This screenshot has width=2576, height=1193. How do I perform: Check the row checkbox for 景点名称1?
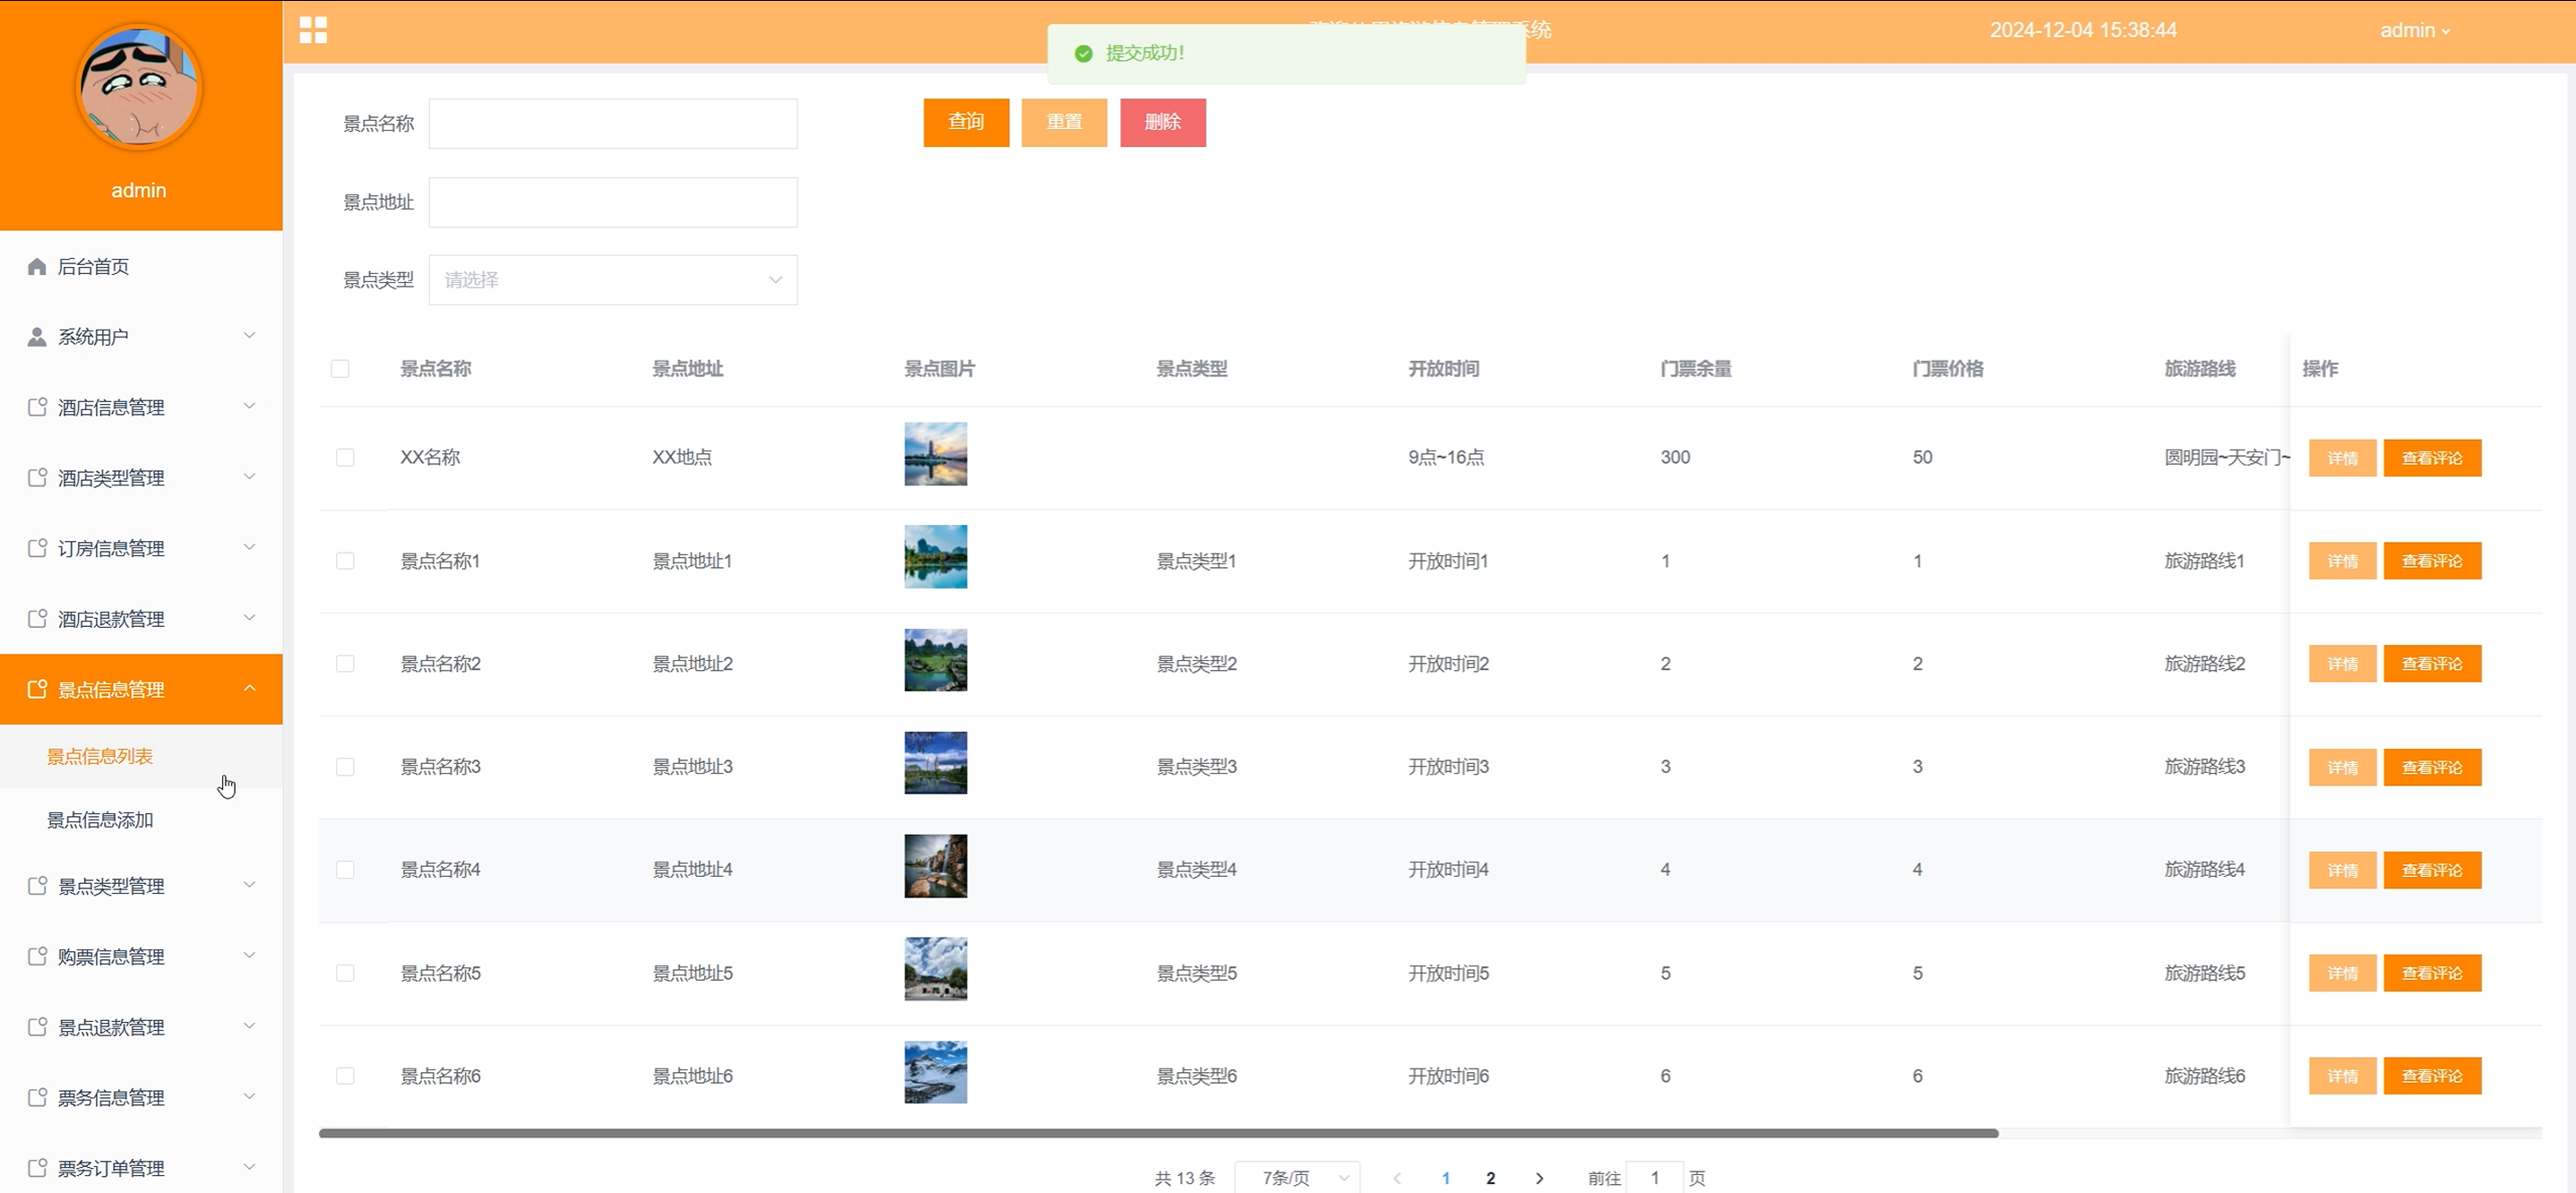click(x=345, y=561)
